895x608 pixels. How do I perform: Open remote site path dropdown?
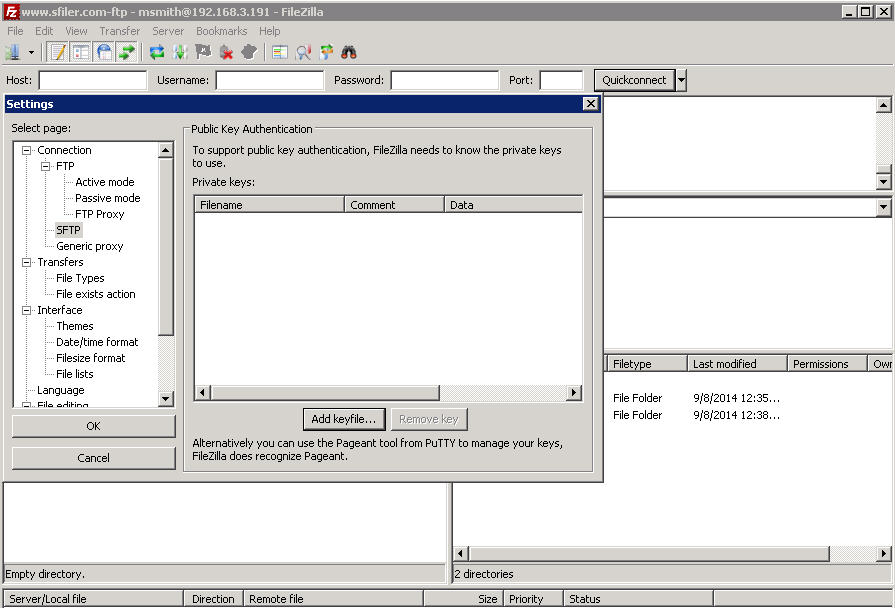[883, 207]
